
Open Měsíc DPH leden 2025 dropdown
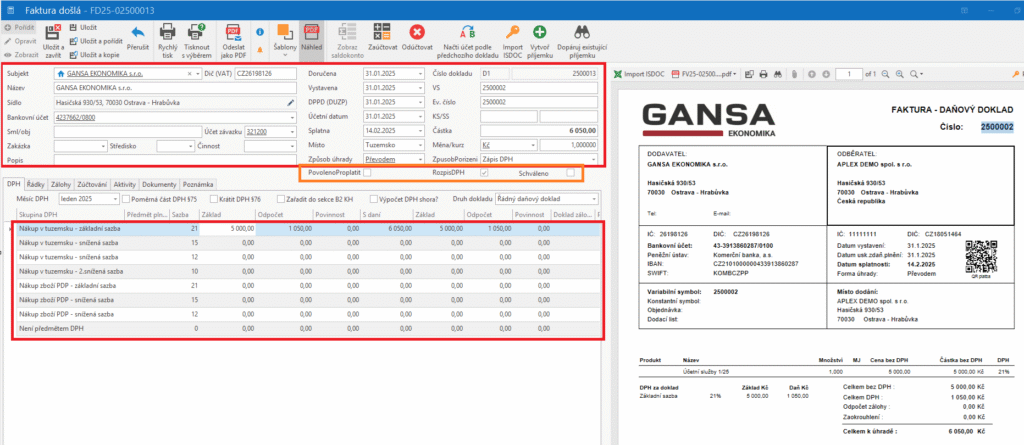[116, 199]
